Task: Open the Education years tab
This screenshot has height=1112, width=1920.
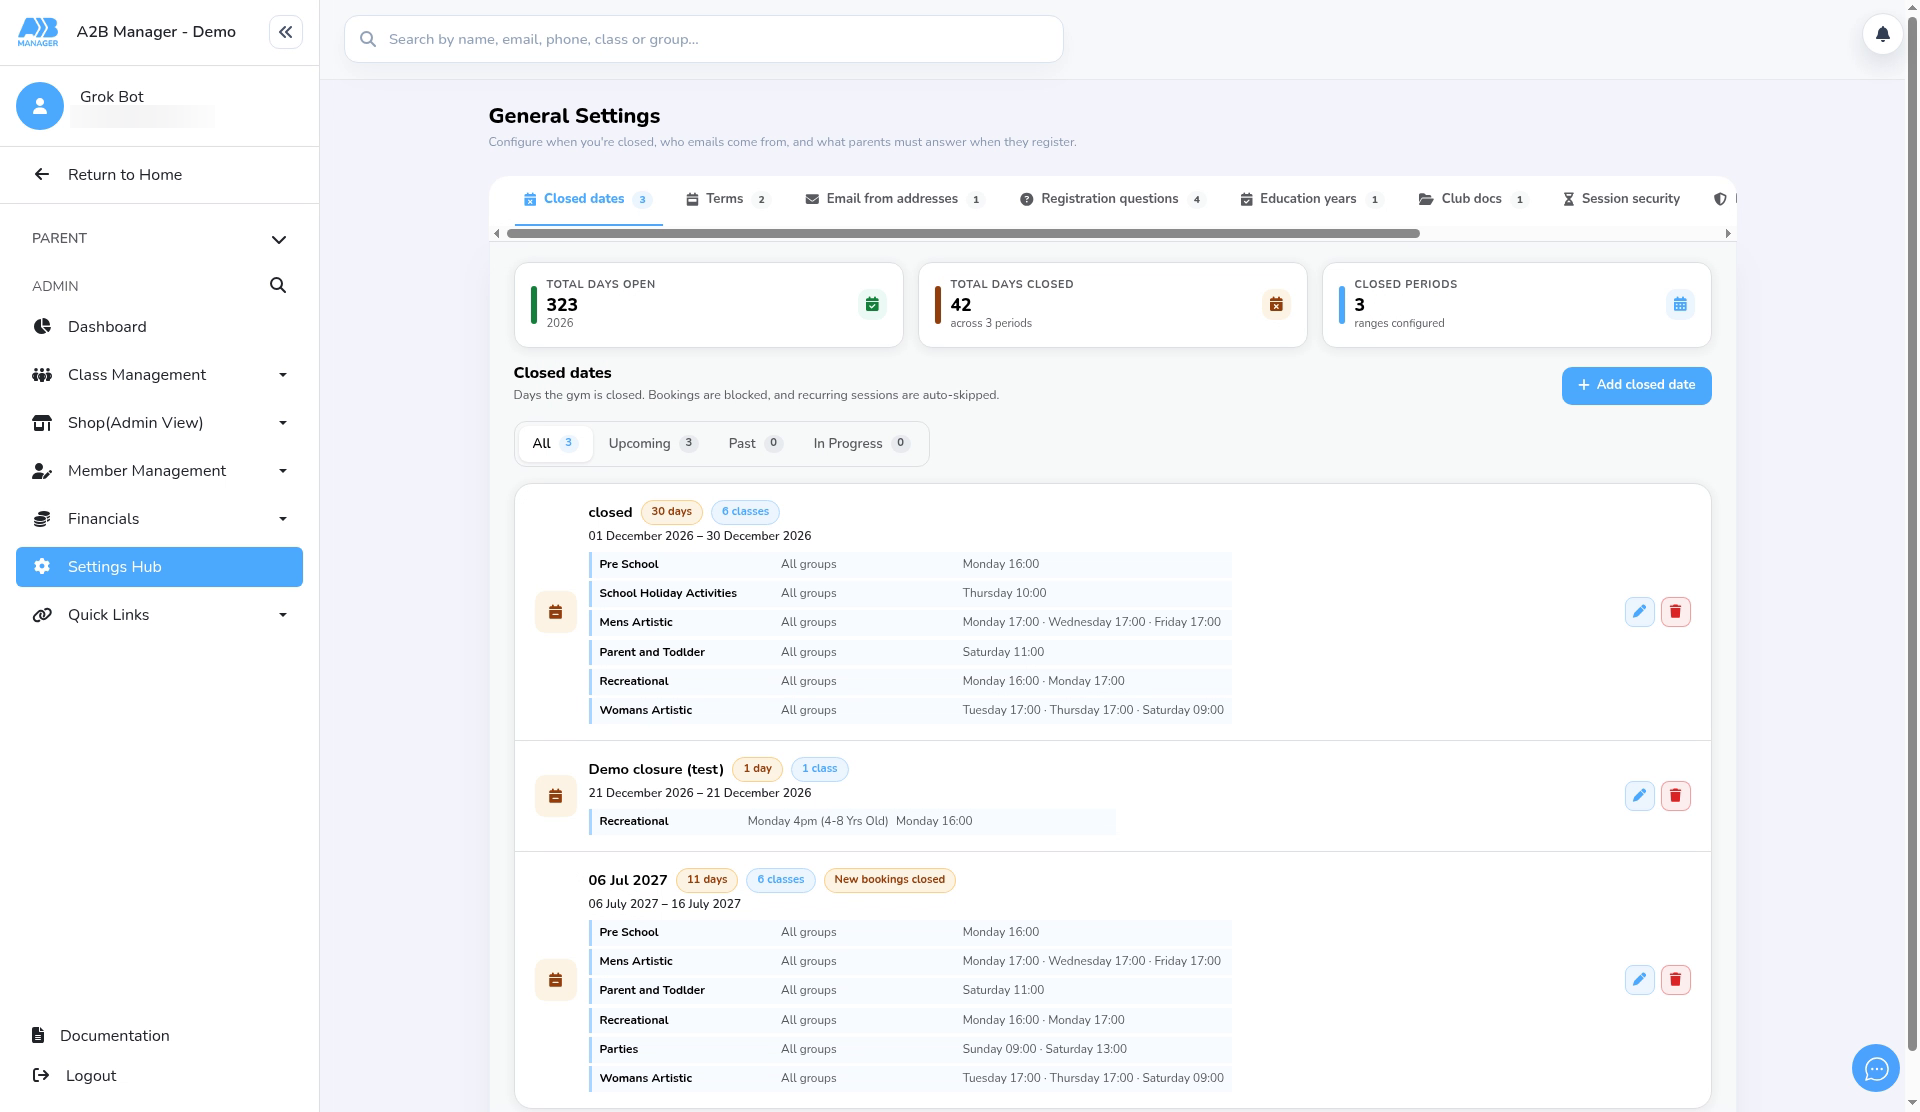Action: pos(1311,199)
